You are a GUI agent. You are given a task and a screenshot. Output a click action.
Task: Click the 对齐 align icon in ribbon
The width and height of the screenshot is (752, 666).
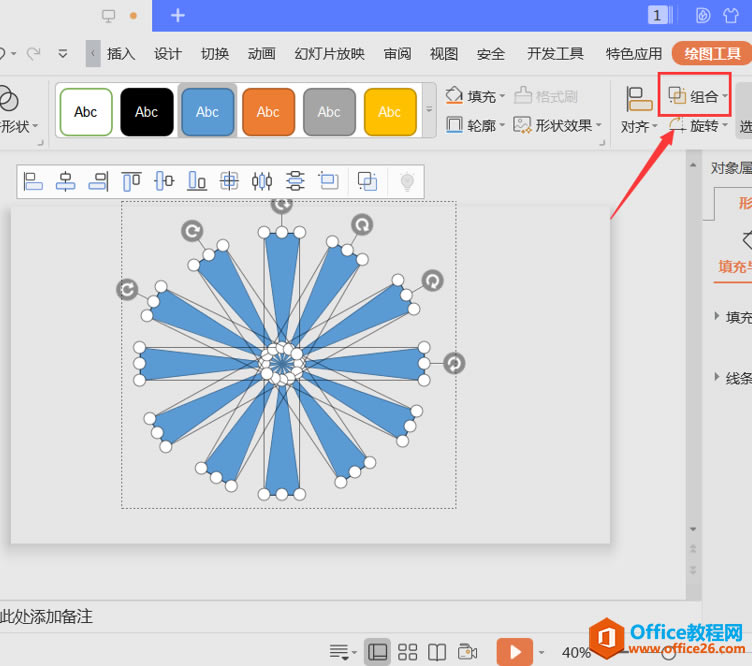tap(639, 99)
